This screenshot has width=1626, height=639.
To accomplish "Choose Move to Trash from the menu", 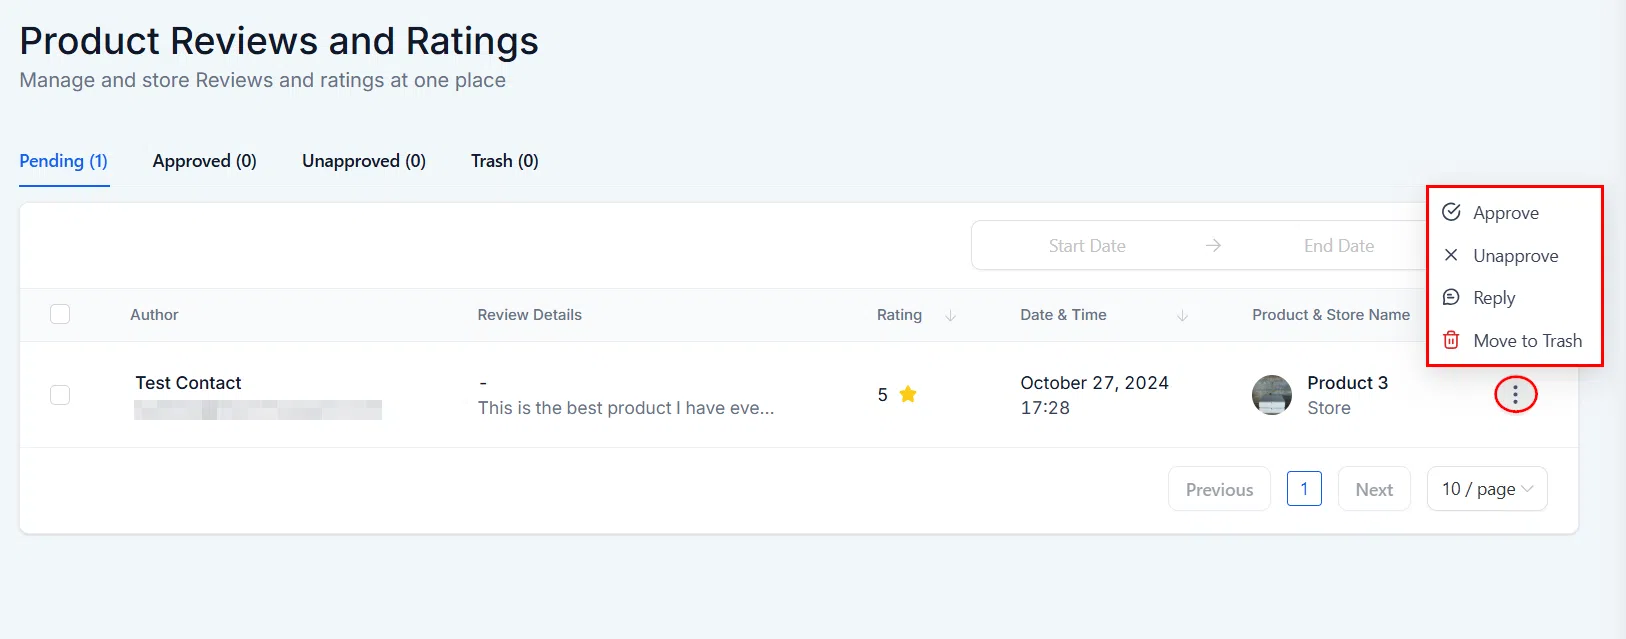I will point(1514,340).
